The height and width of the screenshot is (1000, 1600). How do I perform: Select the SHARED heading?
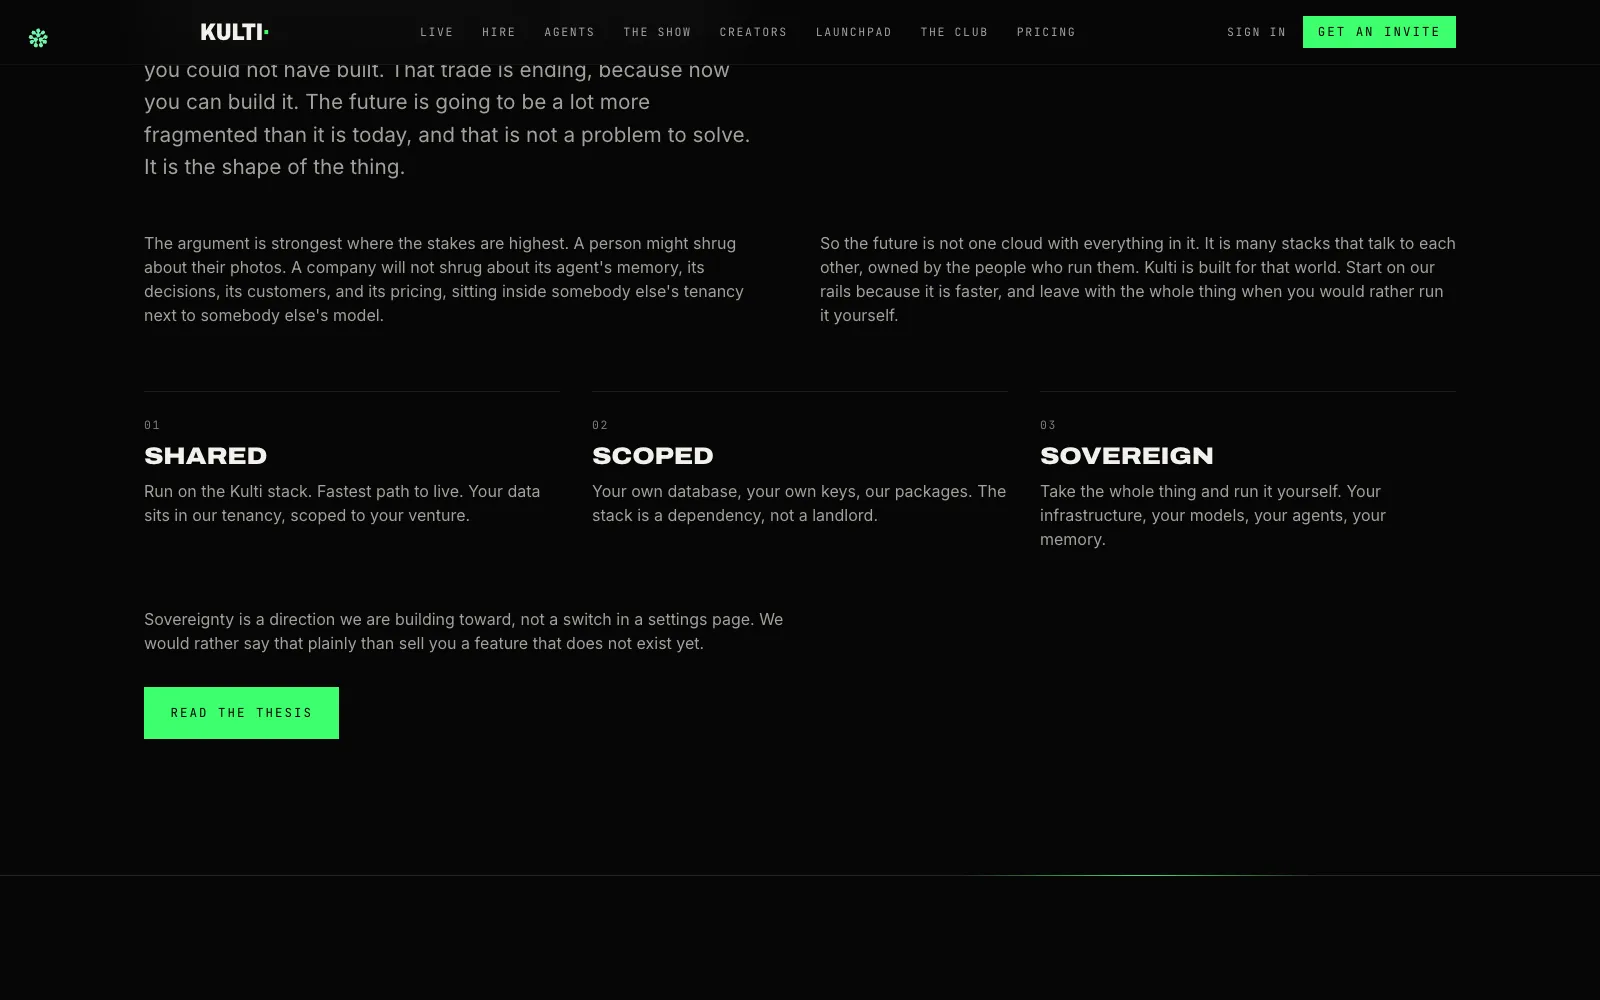tap(206, 456)
